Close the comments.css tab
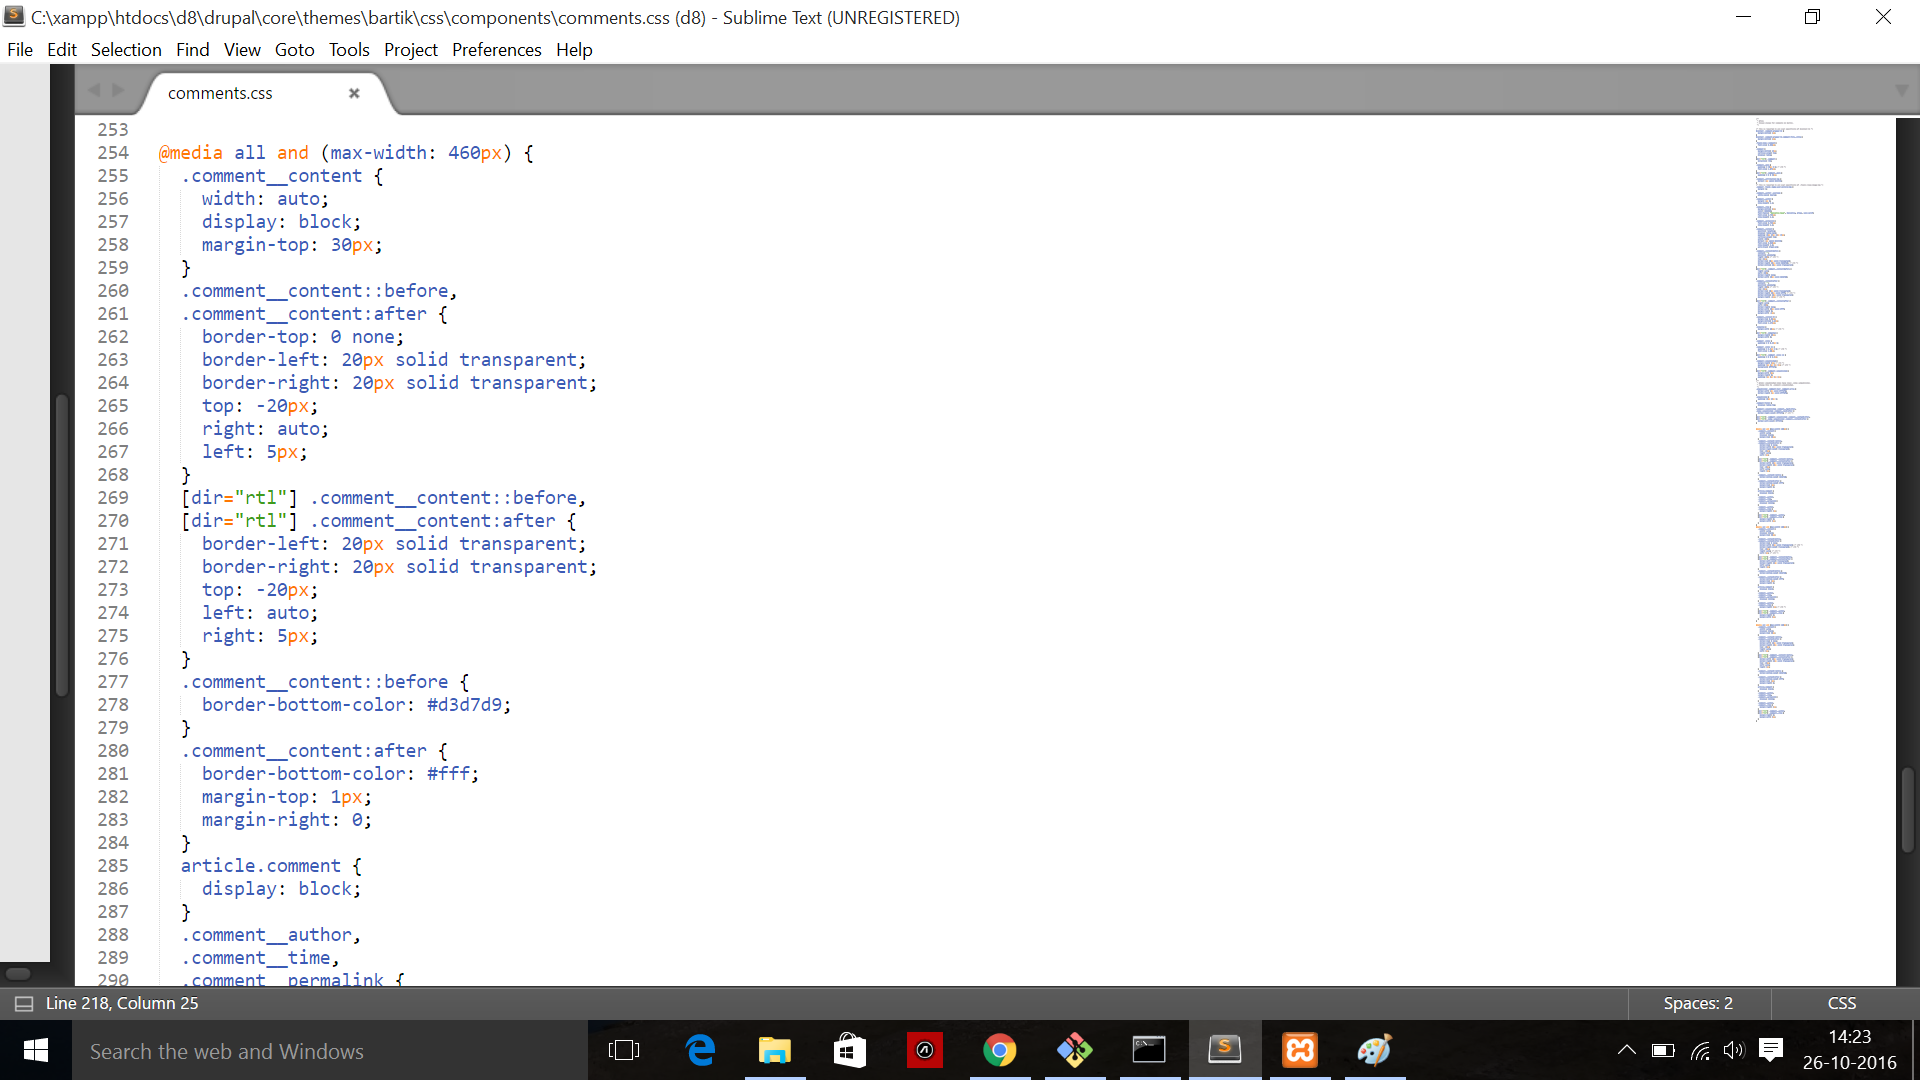This screenshot has width=1920, height=1080. coord(354,93)
